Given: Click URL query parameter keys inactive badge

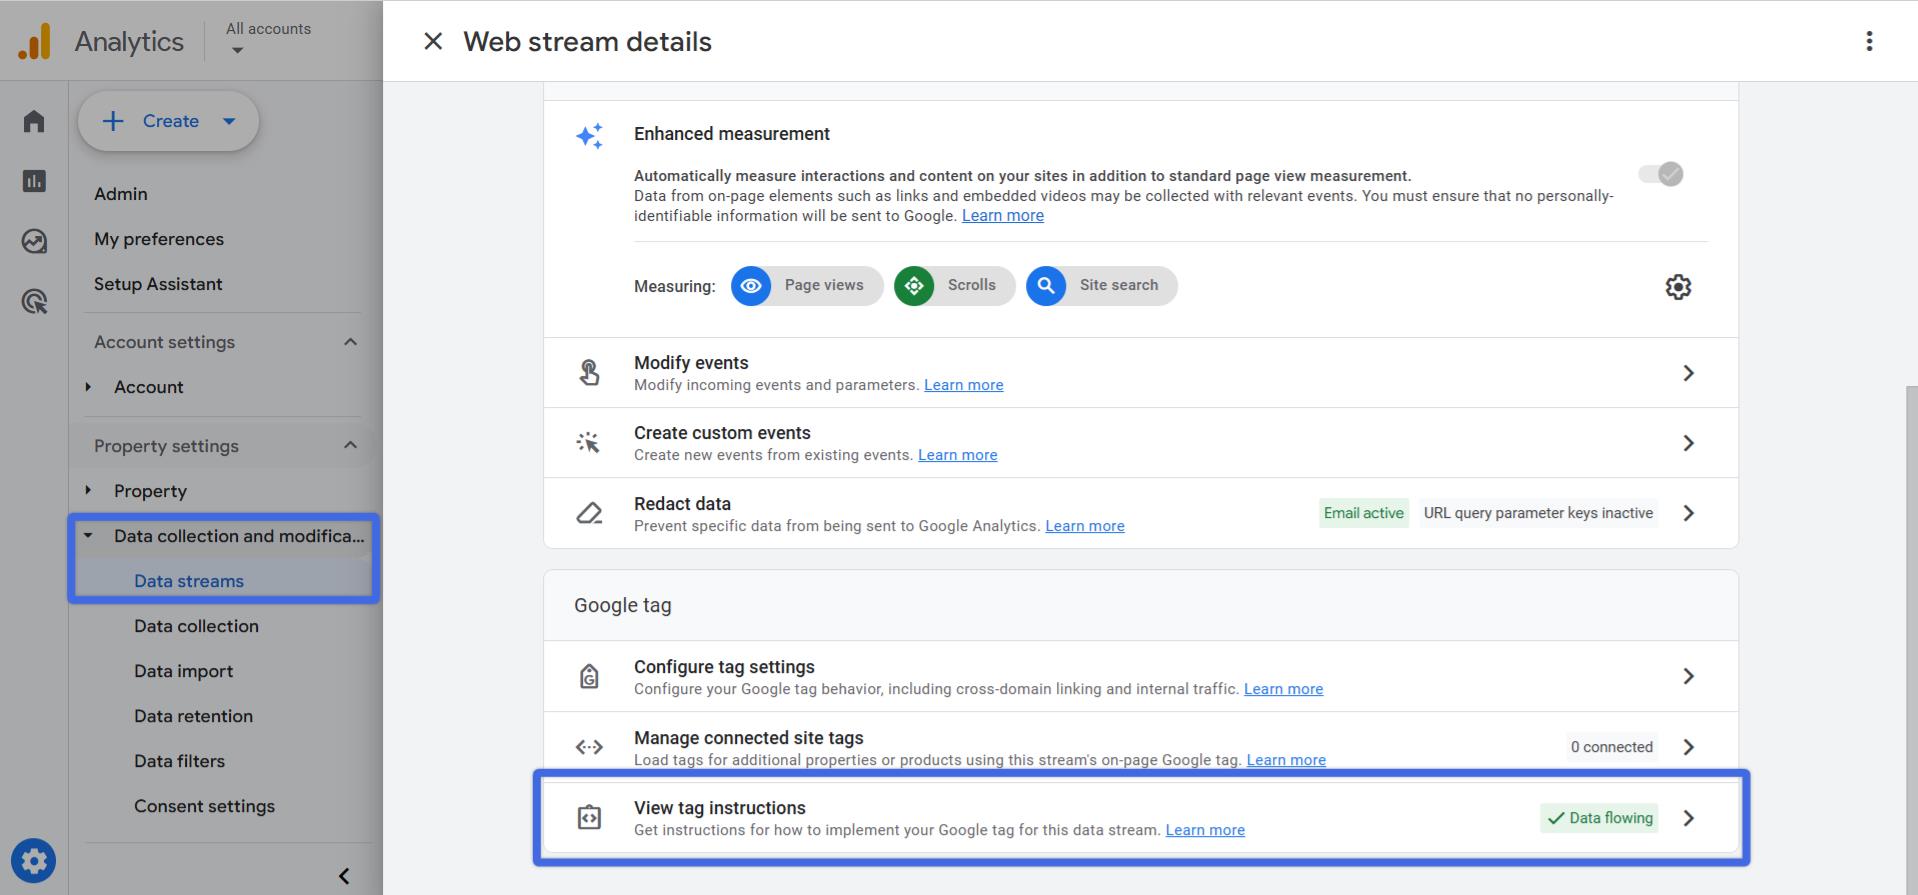Looking at the screenshot, I should (x=1538, y=513).
